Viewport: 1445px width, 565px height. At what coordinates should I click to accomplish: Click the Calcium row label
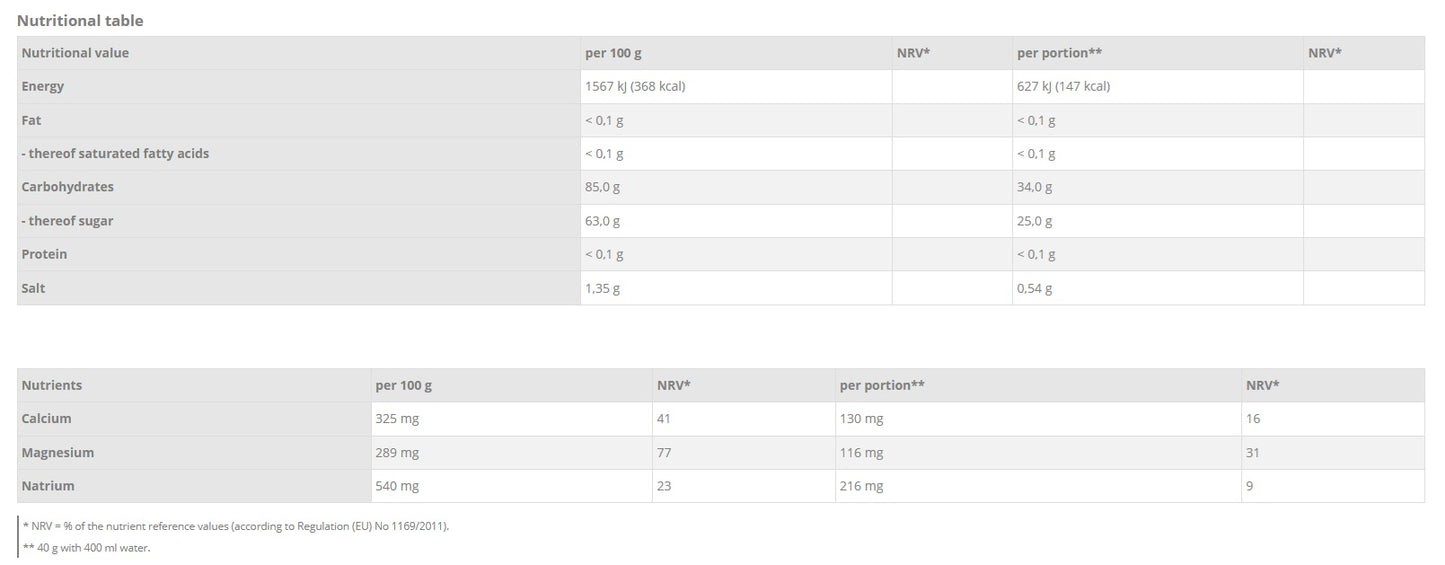tap(47, 419)
